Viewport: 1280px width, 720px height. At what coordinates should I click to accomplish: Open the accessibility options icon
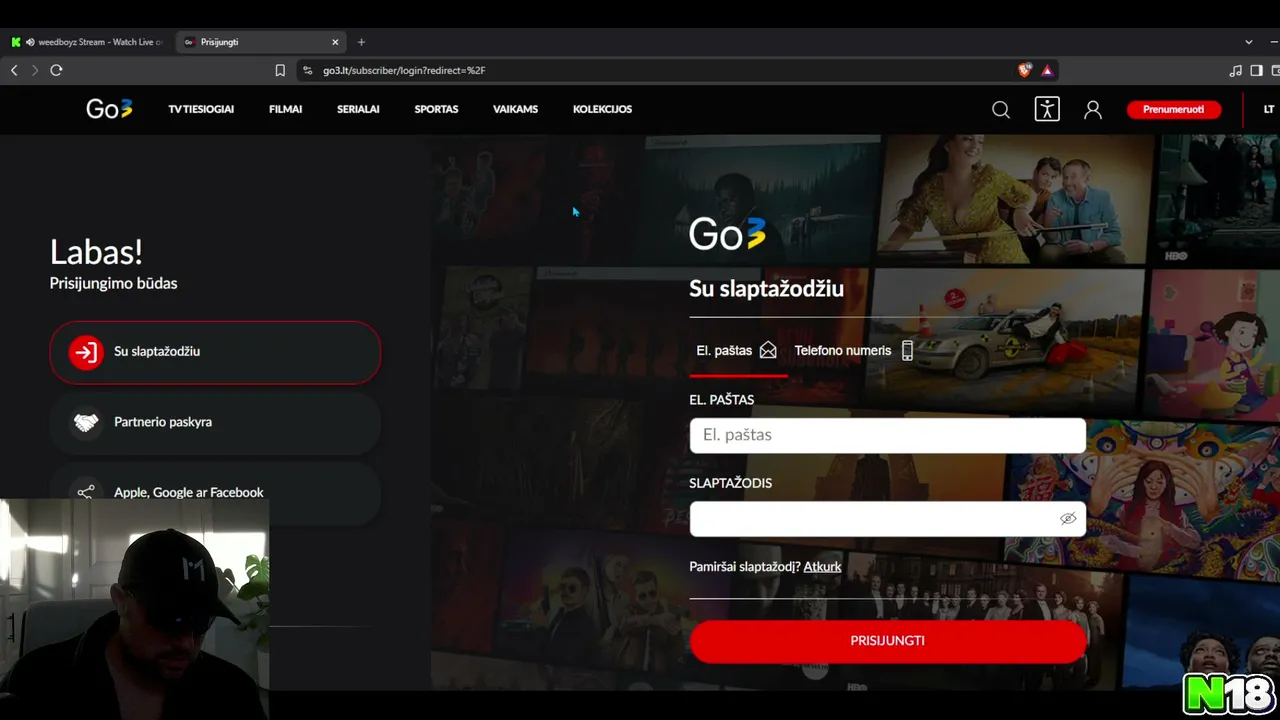tap(1047, 109)
